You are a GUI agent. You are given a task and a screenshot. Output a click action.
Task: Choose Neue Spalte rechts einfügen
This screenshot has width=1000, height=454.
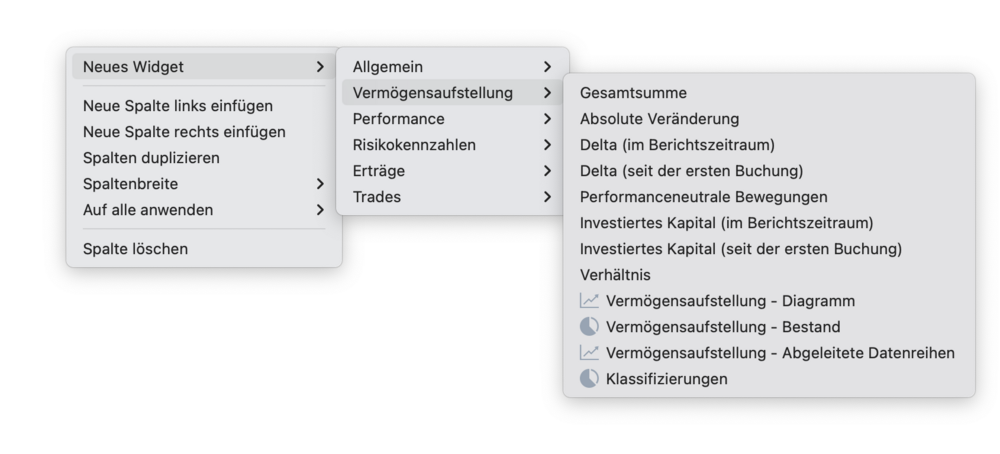pyautogui.click(x=184, y=132)
